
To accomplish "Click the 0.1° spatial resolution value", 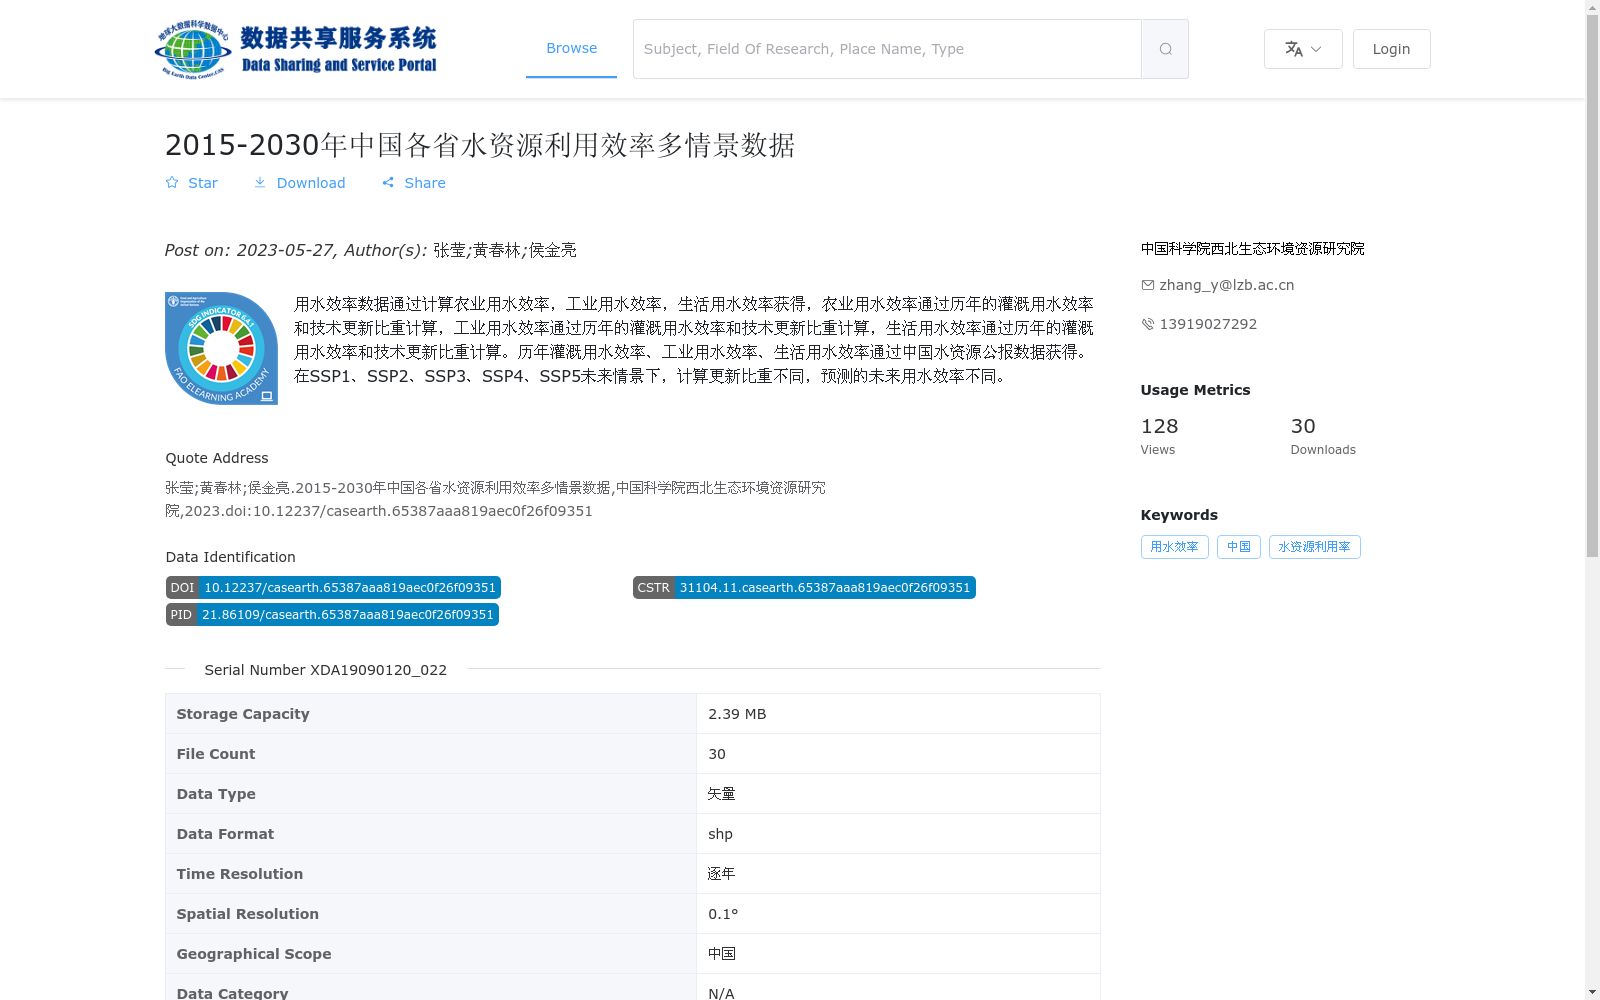I will (x=723, y=914).
